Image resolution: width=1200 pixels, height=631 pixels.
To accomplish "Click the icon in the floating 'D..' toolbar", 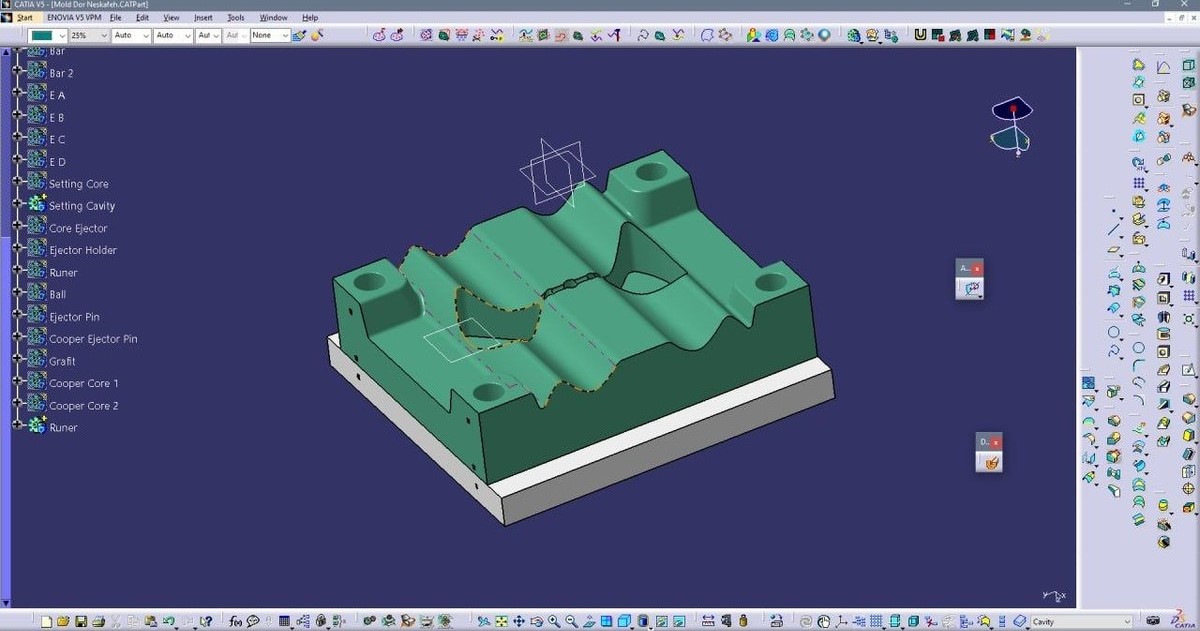I will point(990,462).
